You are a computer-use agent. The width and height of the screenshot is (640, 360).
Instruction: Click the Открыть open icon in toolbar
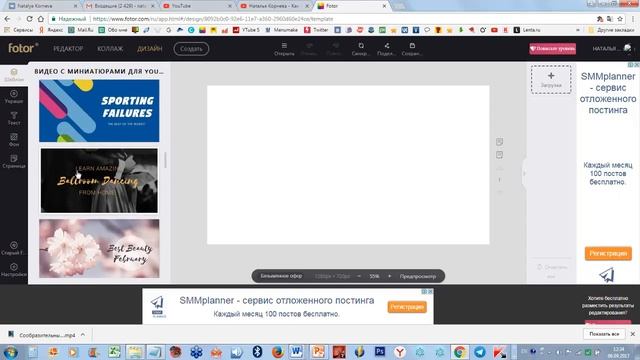284,49
